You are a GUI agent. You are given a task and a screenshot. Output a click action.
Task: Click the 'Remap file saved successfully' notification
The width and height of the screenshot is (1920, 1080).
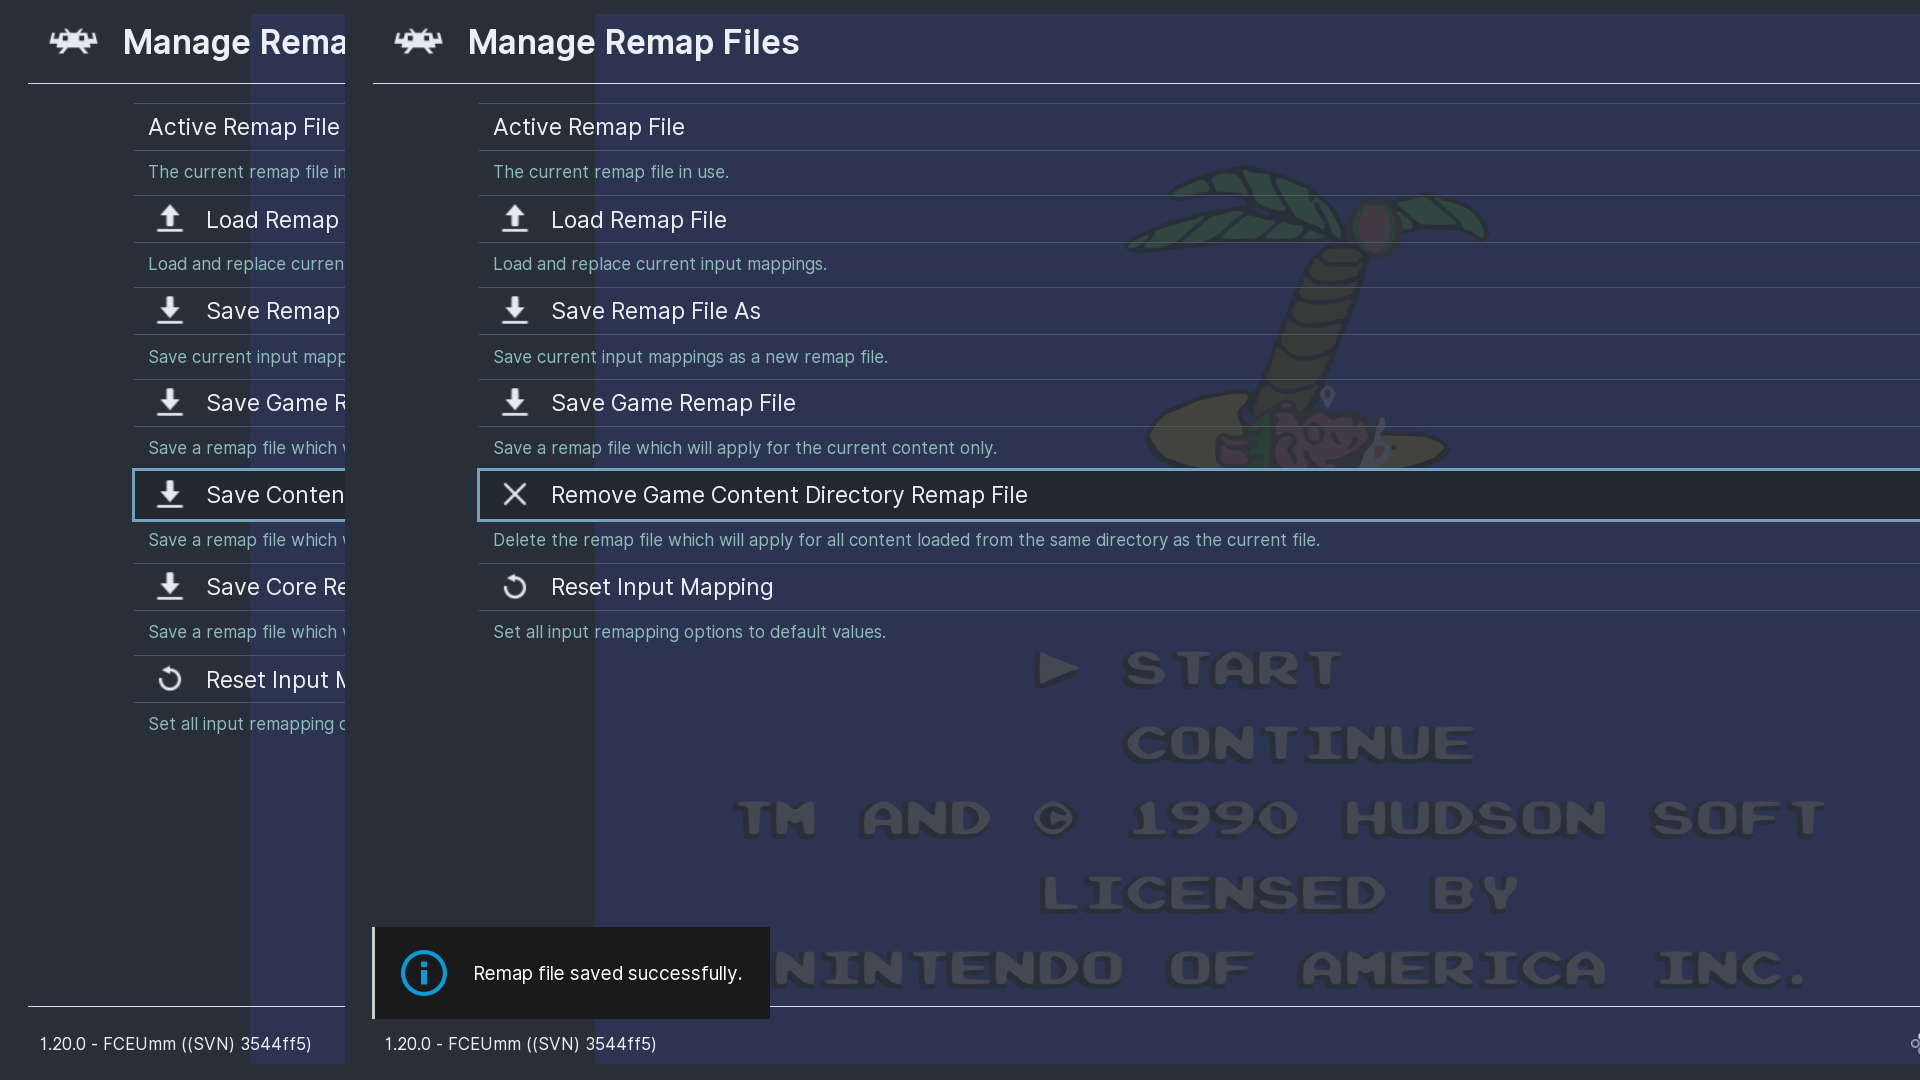[x=606, y=973]
